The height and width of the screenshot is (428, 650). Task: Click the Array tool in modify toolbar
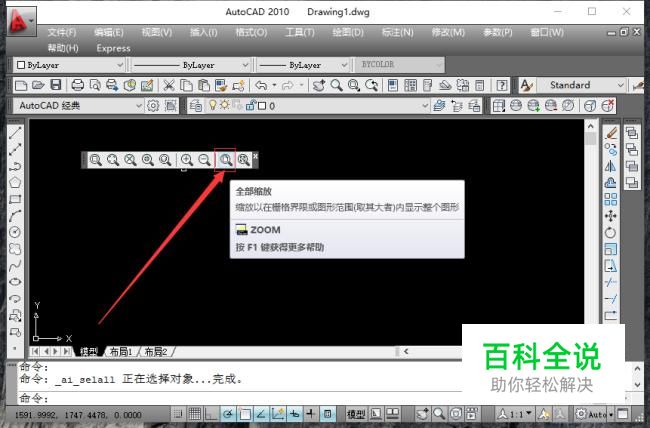[x=611, y=199]
